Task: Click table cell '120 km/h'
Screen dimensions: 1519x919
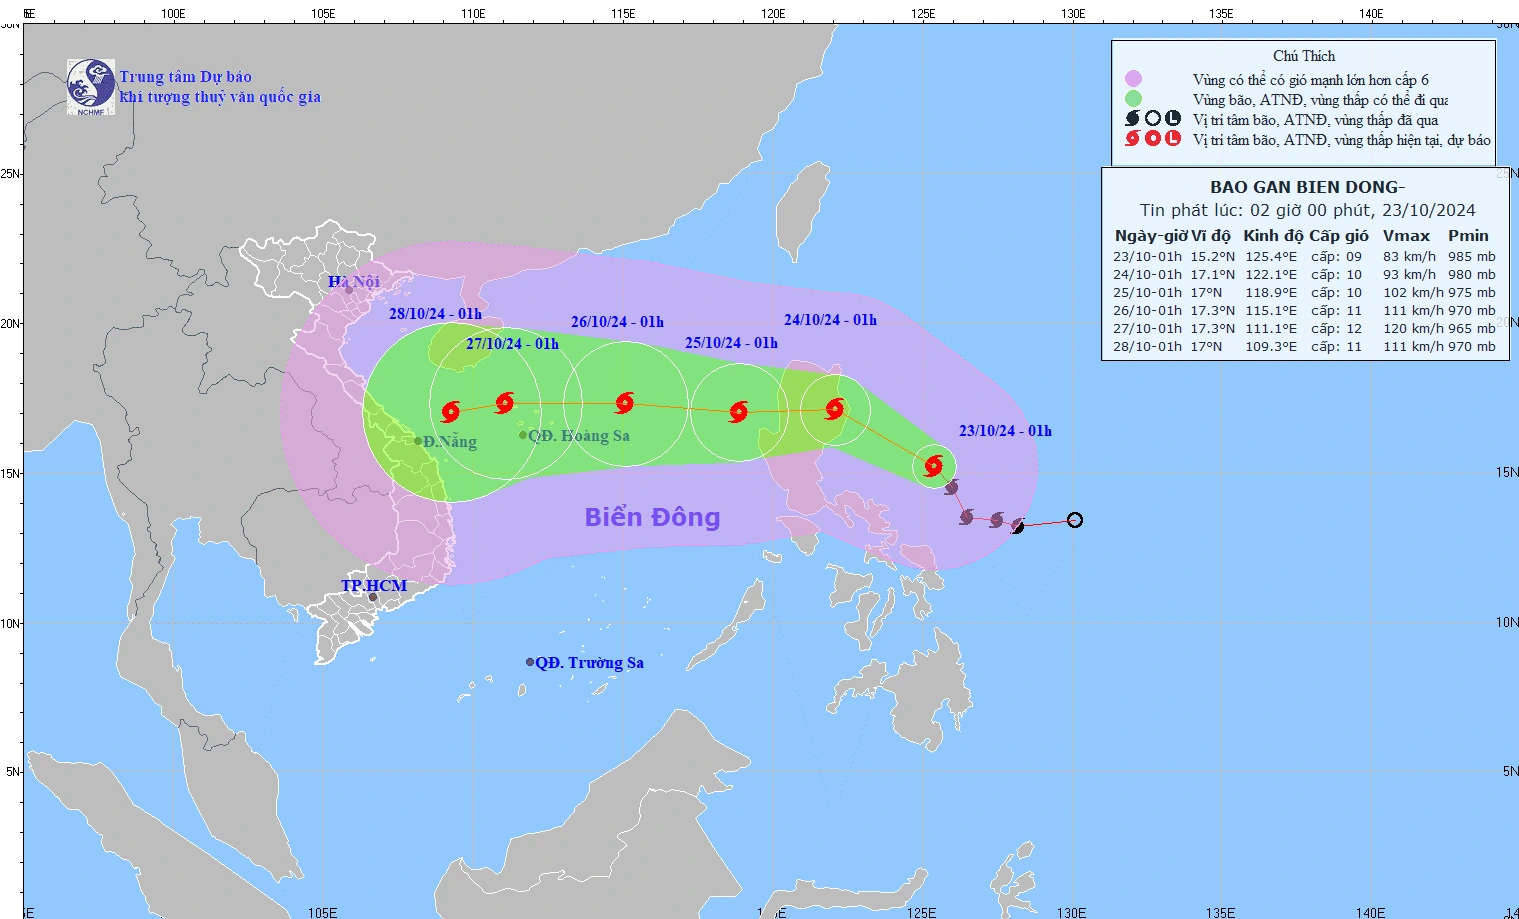Action: [1413, 328]
